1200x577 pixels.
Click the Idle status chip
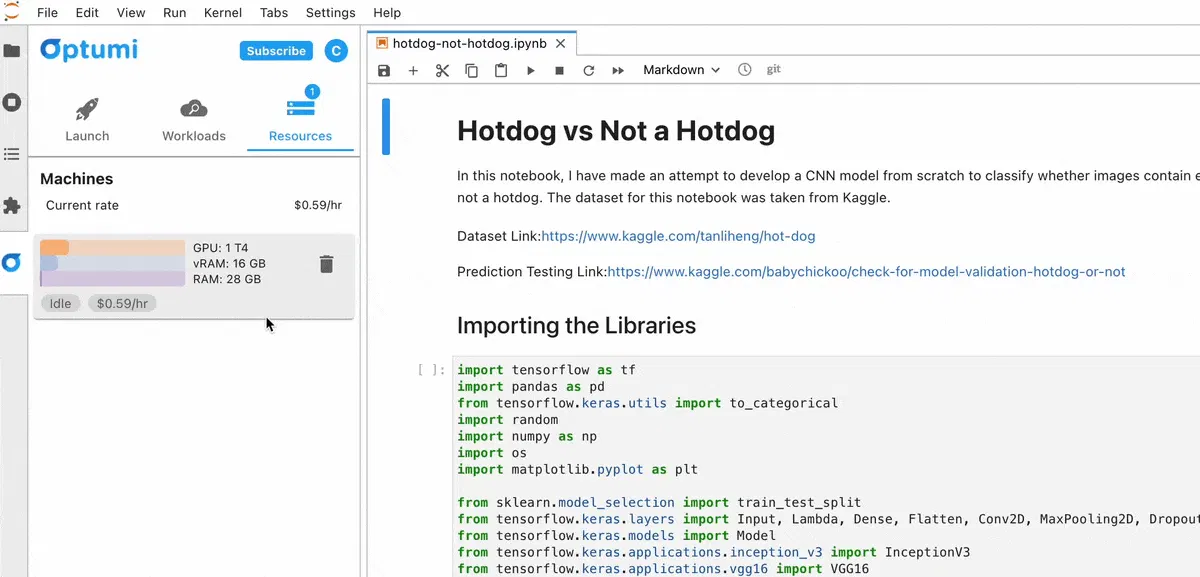(x=61, y=303)
